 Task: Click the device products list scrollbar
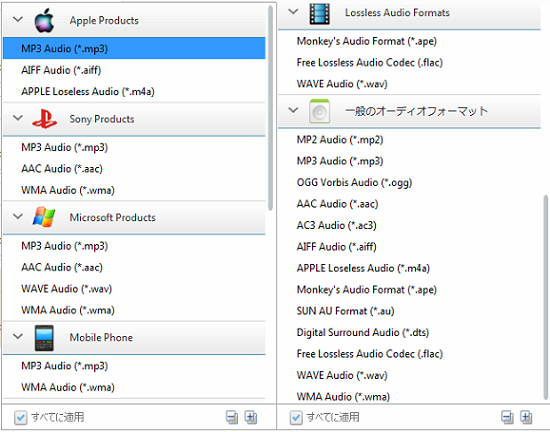click(x=270, y=108)
